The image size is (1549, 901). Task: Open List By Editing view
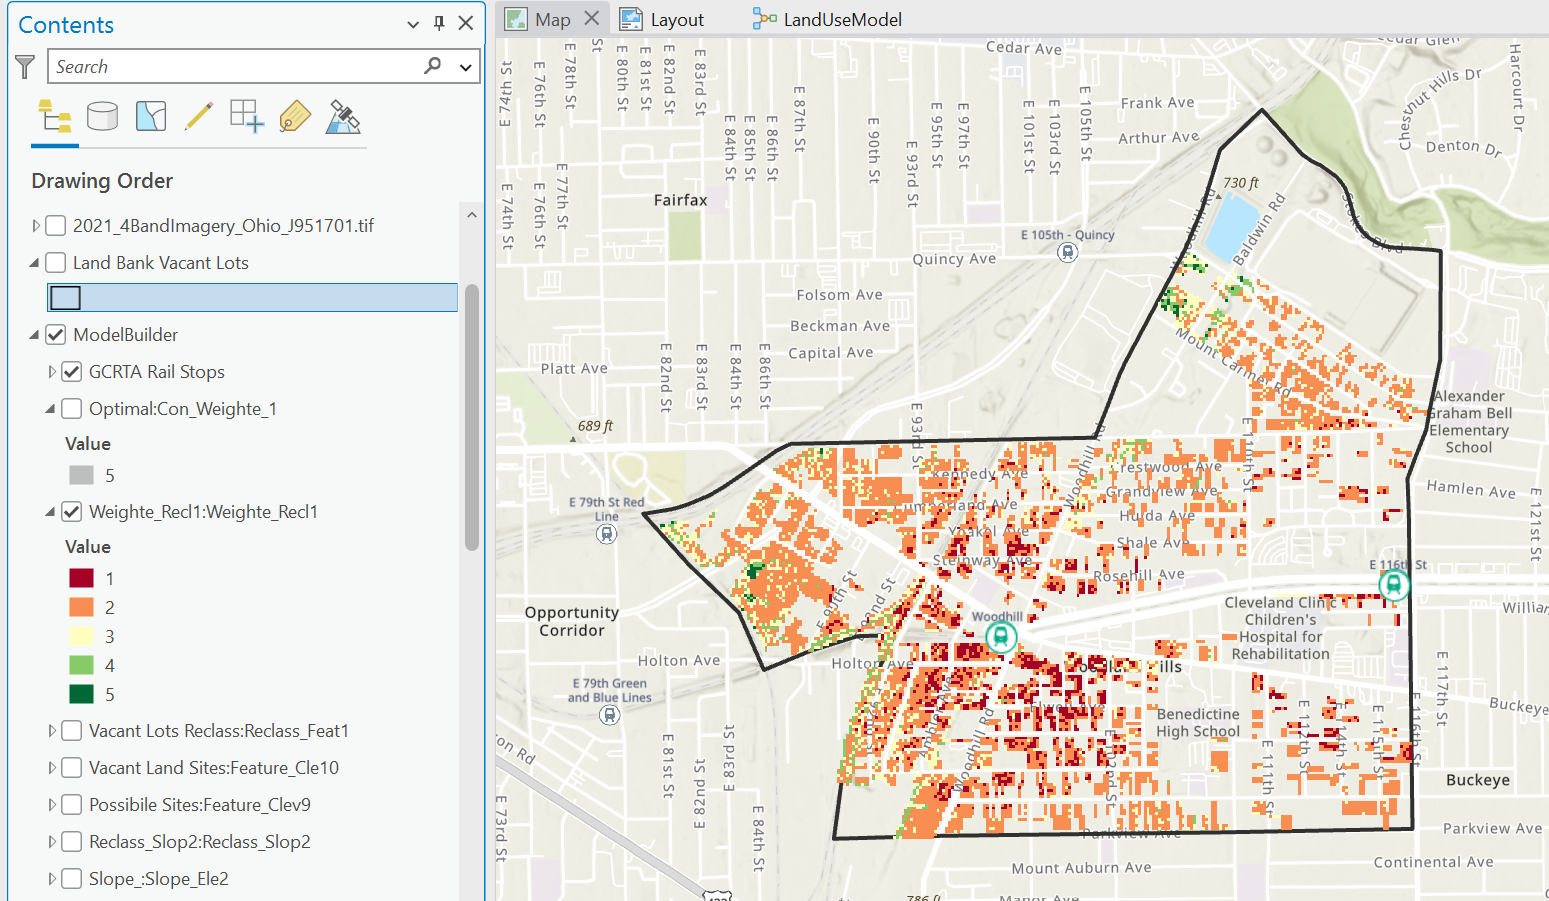[199, 117]
